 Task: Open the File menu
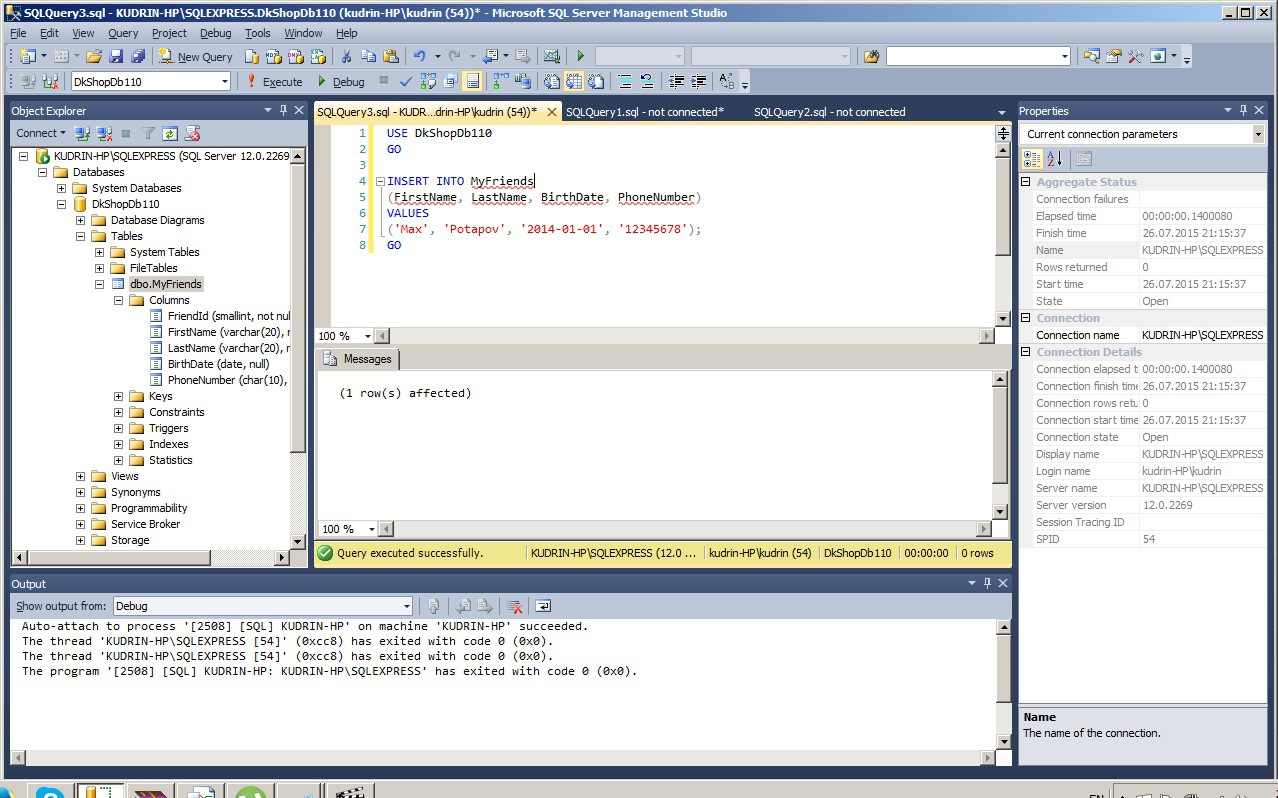(x=18, y=33)
